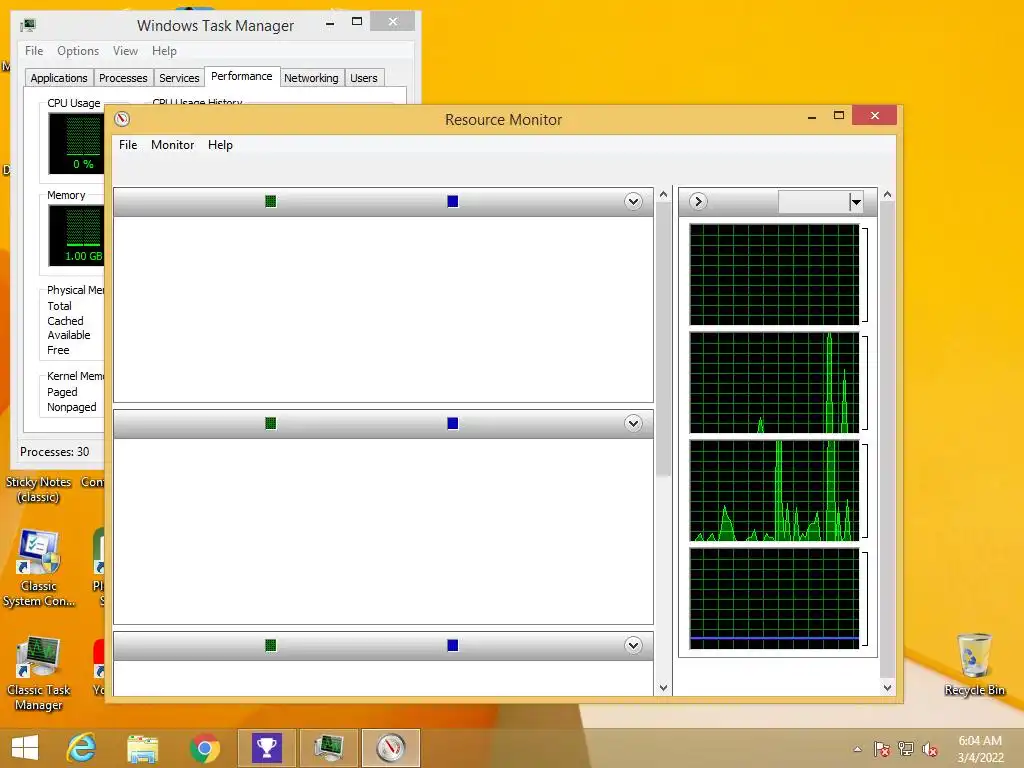This screenshot has height=768, width=1024.
Task: Open the Windows Start button
Action: [25, 748]
